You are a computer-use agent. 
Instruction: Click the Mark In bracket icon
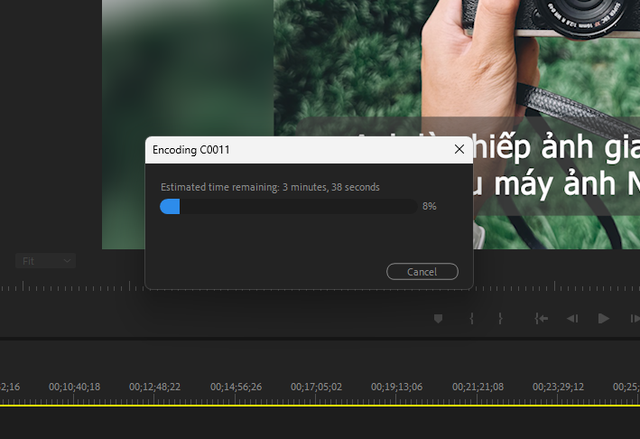coord(471,318)
